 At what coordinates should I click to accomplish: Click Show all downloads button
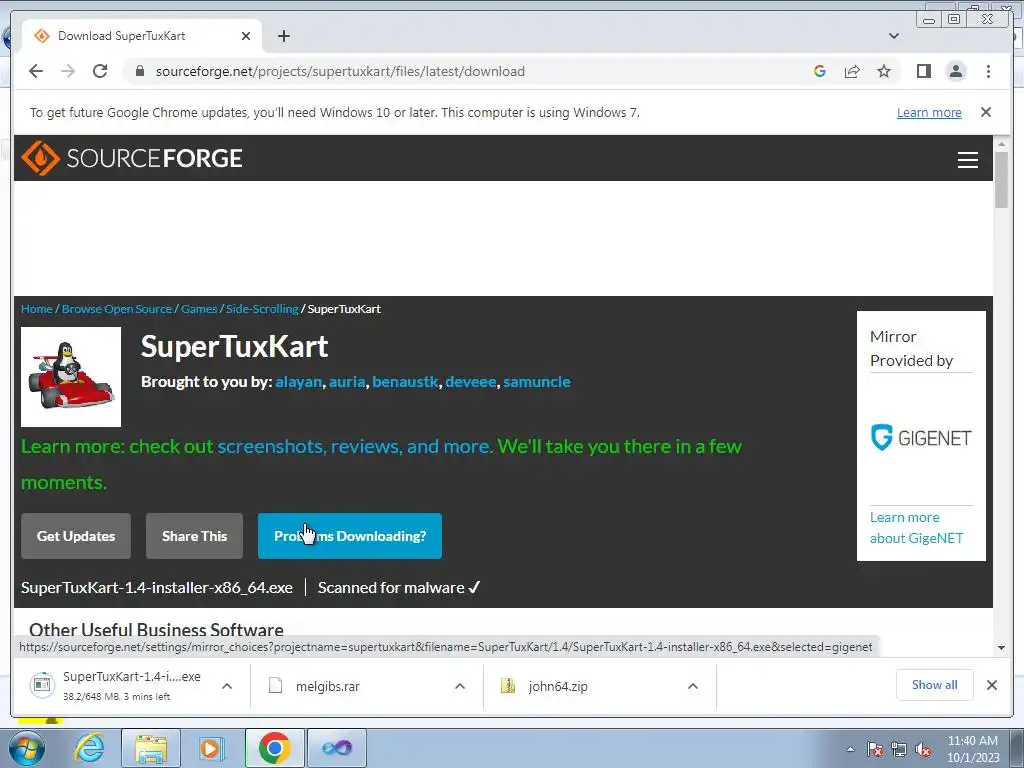(x=935, y=685)
